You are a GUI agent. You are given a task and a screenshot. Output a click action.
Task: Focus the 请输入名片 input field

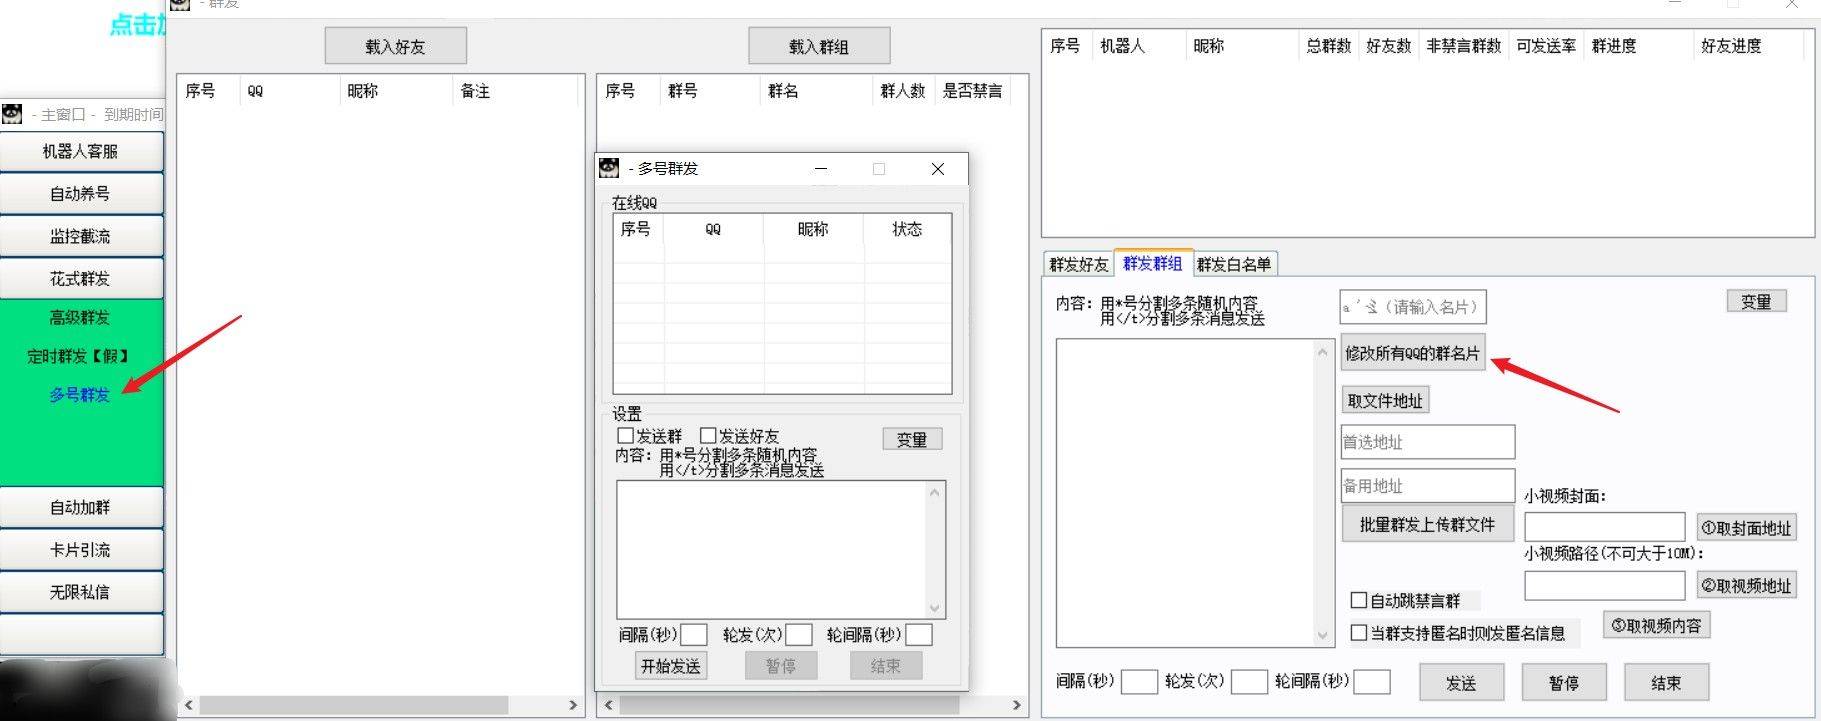[1413, 307]
